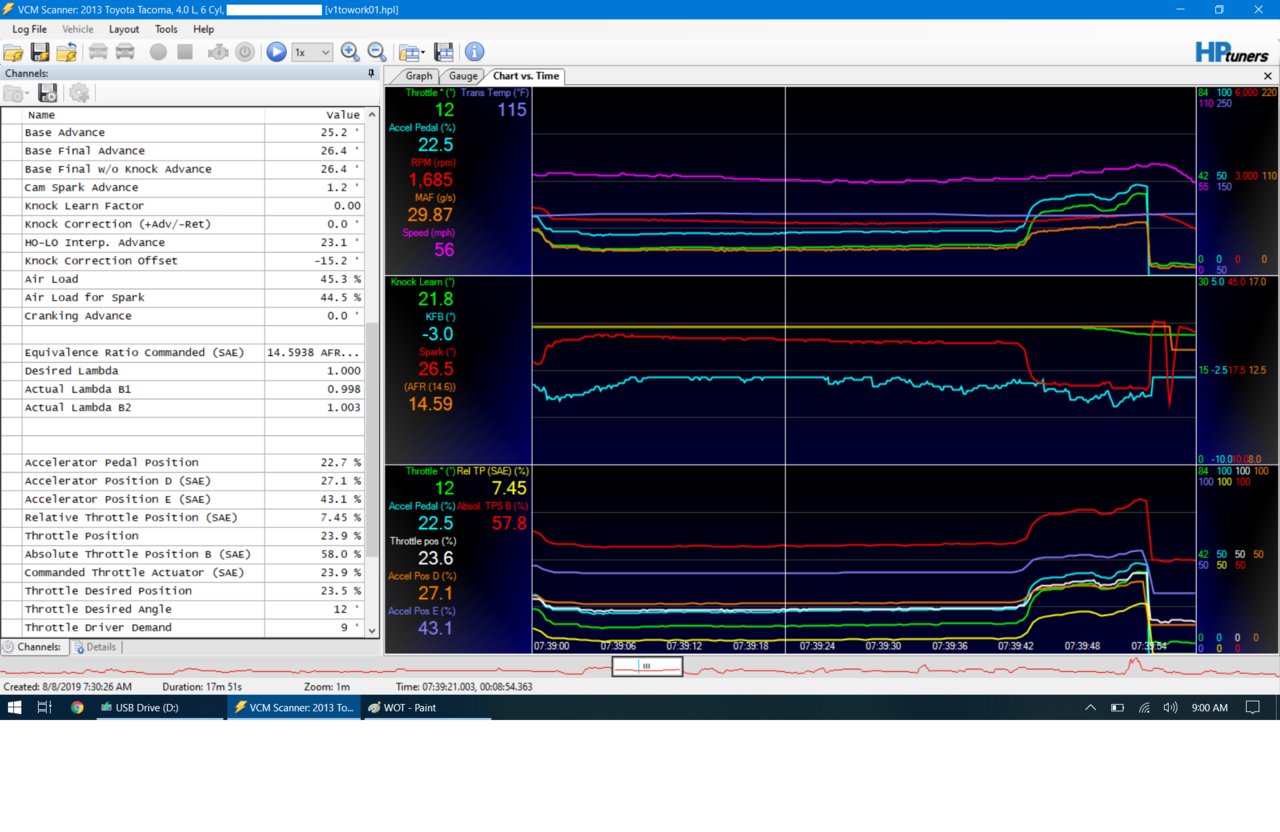
Task: Click the RPM (rpm) chart legend label
Action: click(x=432, y=162)
